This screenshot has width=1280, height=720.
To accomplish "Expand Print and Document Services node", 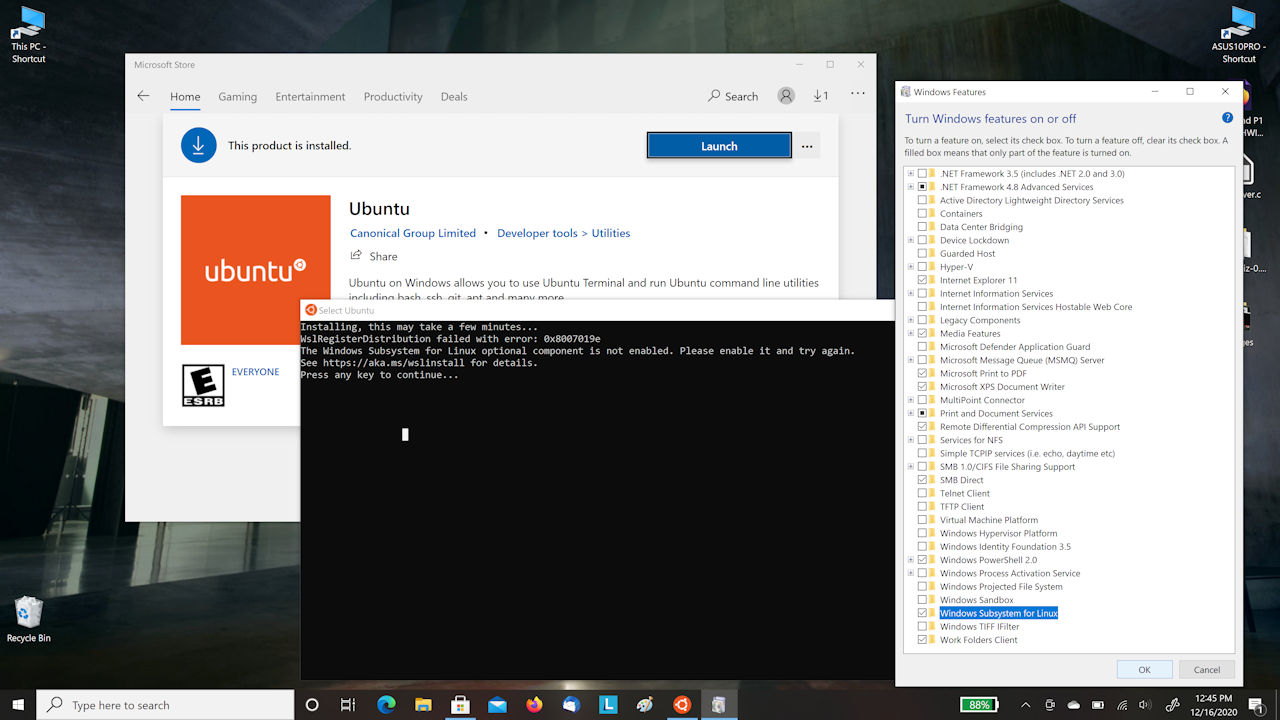I will click(911, 414).
